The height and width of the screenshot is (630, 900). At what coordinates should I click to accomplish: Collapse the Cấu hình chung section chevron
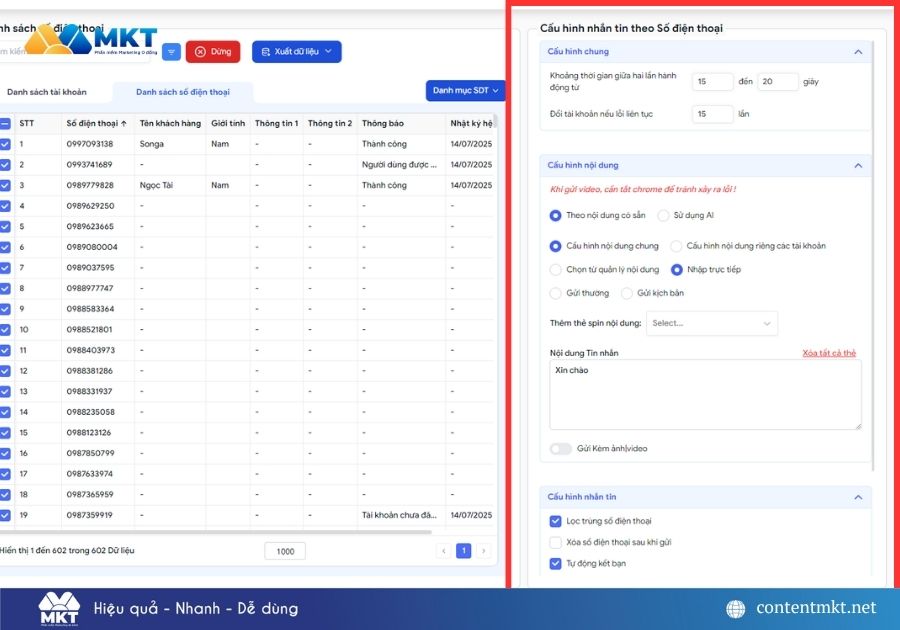(x=857, y=51)
